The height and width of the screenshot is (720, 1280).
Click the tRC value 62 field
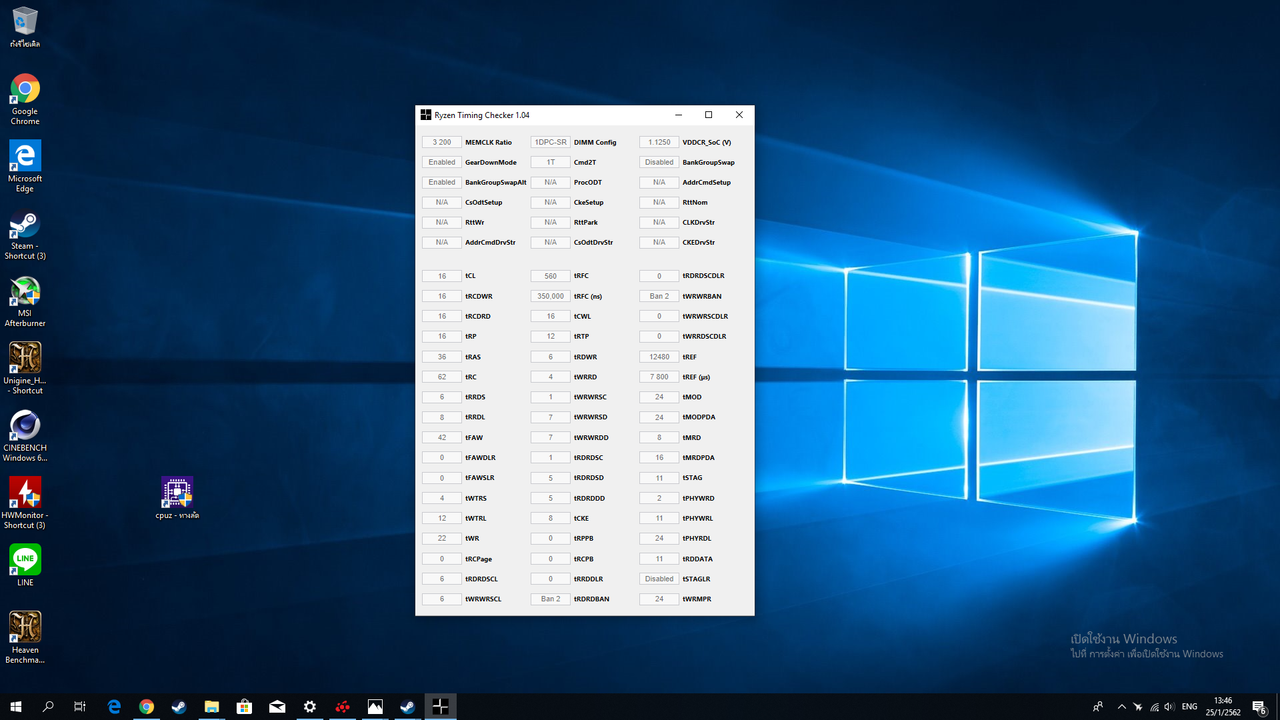click(442, 377)
